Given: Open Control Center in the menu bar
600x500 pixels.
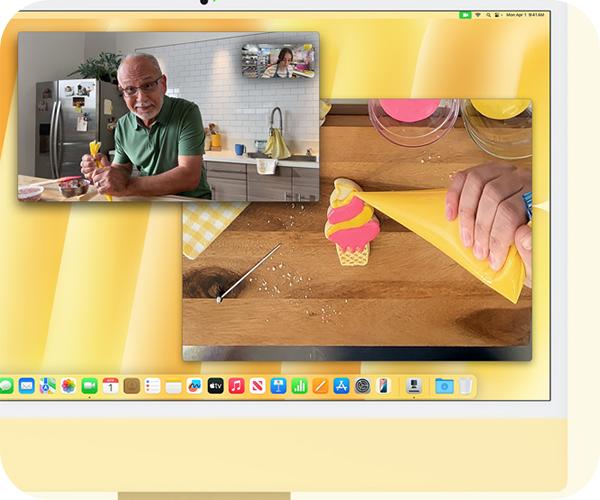Looking at the screenshot, I should point(497,15).
